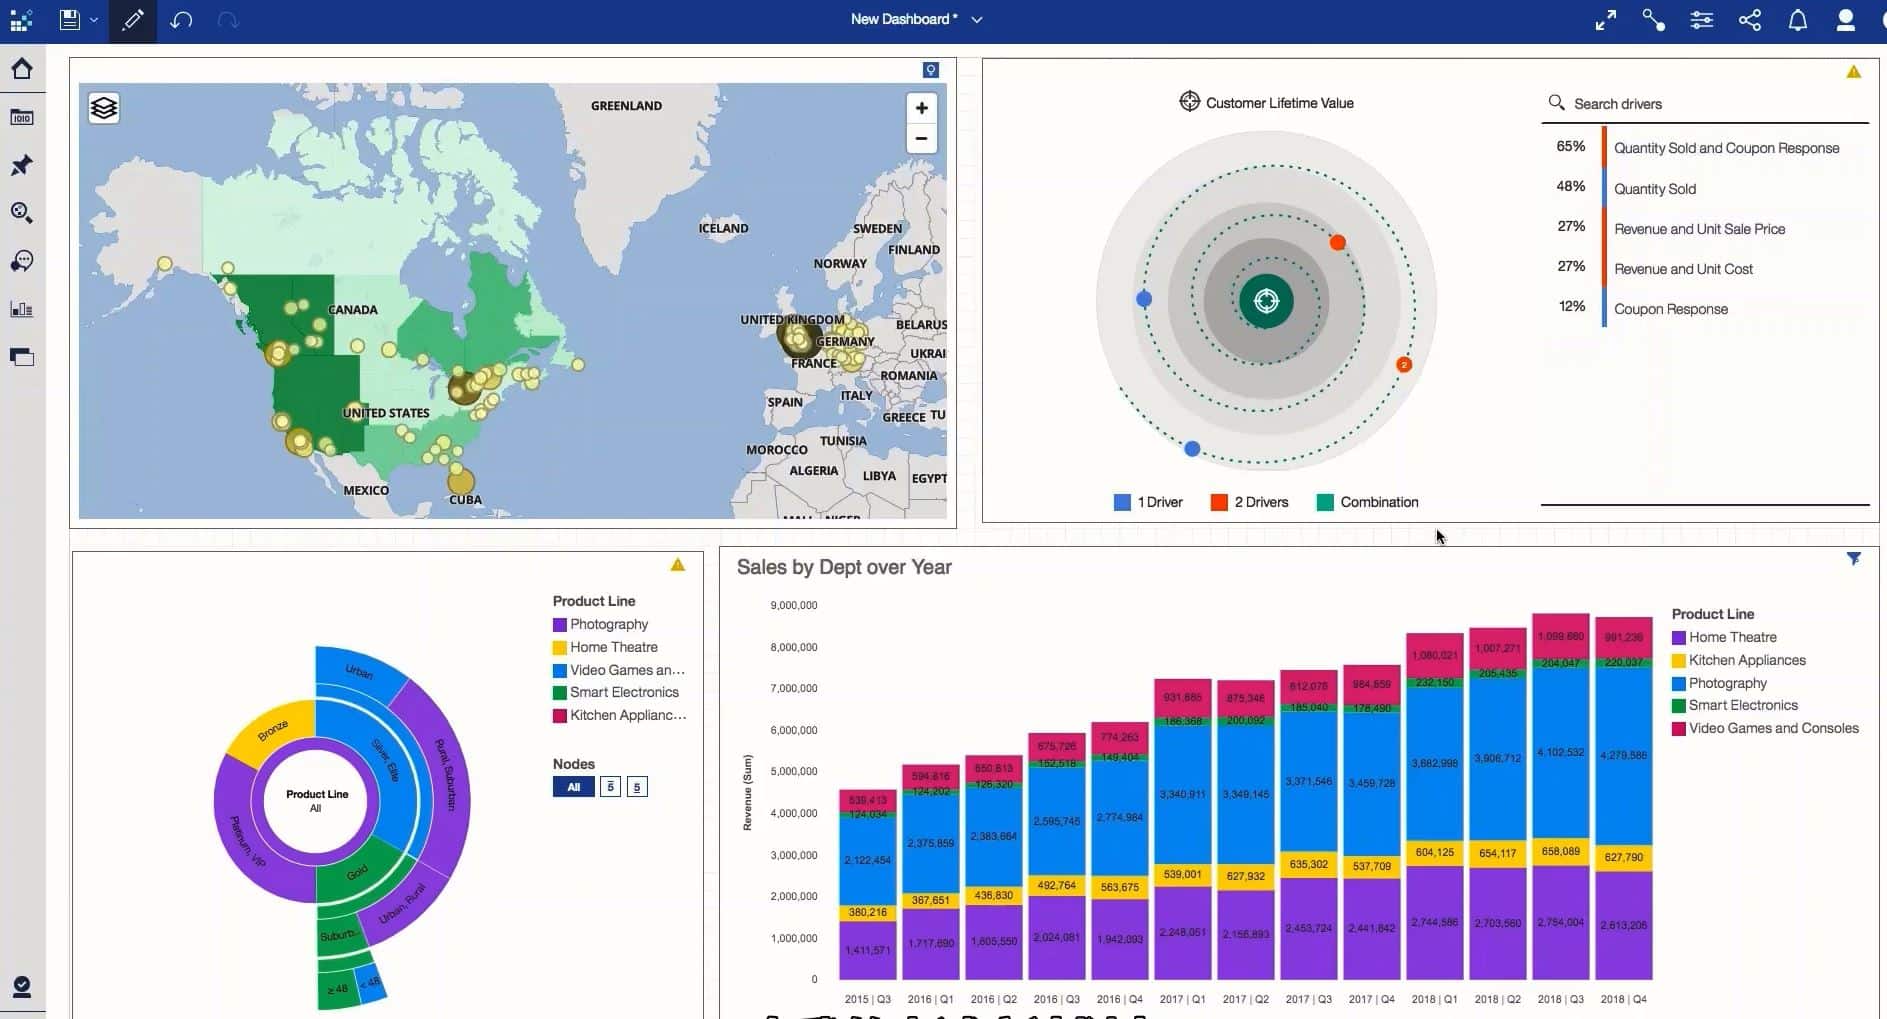Open the Assistant chat icon in the sidebar
Image resolution: width=1887 pixels, height=1019 pixels.
click(x=22, y=261)
